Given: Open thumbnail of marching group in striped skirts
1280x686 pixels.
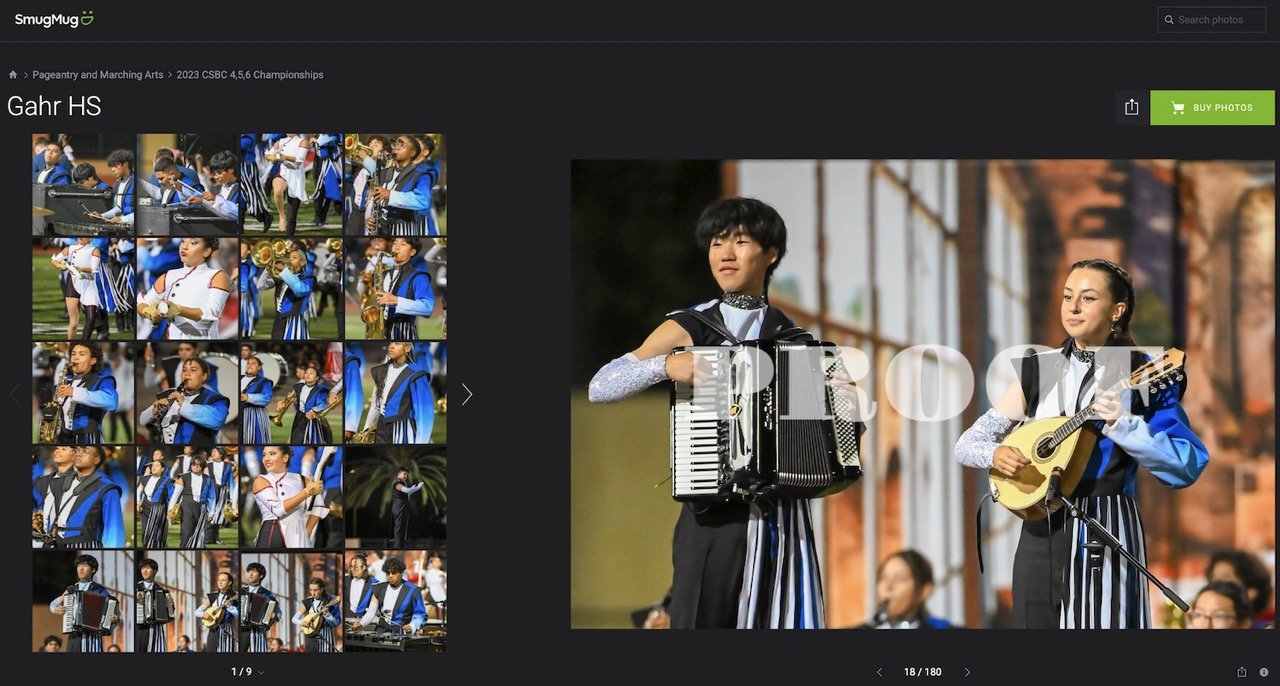Looking at the screenshot, I should tap(187, 497).
